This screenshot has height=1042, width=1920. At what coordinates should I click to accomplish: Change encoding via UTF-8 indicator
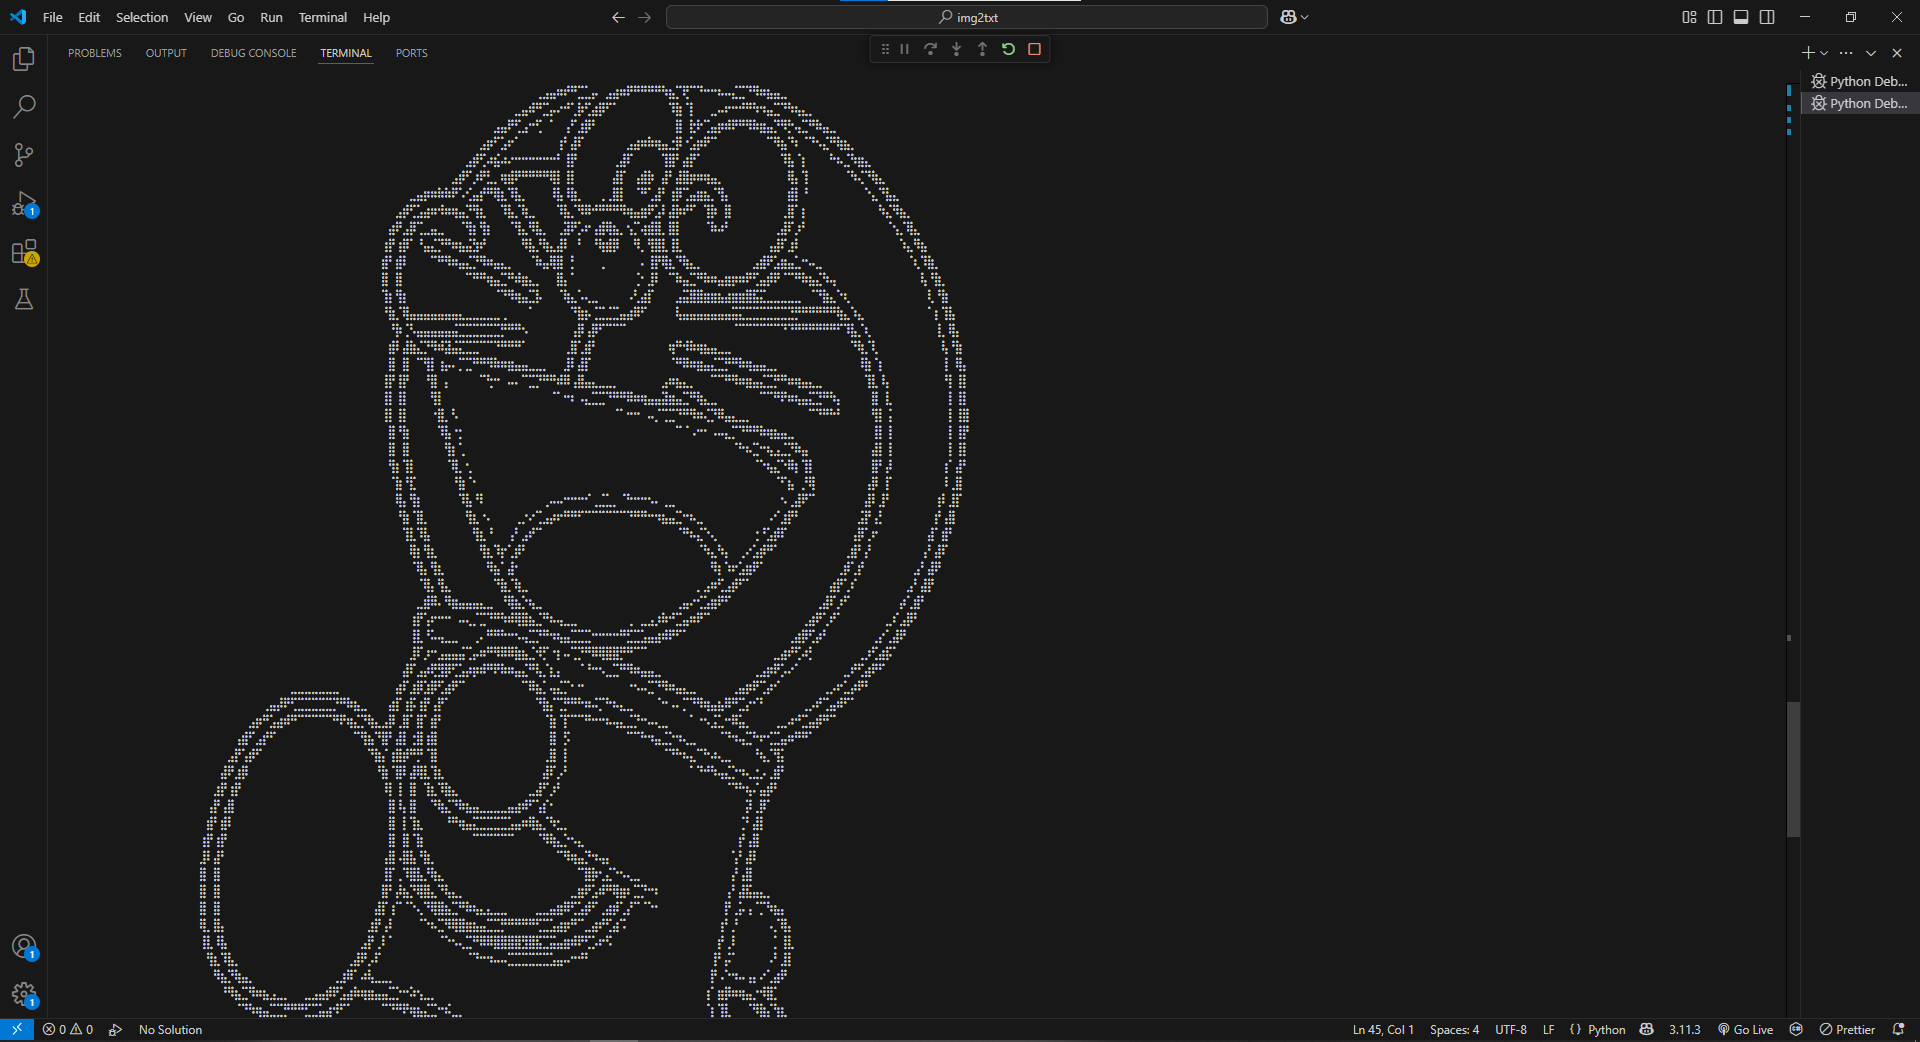[x=1511, y=1029]
